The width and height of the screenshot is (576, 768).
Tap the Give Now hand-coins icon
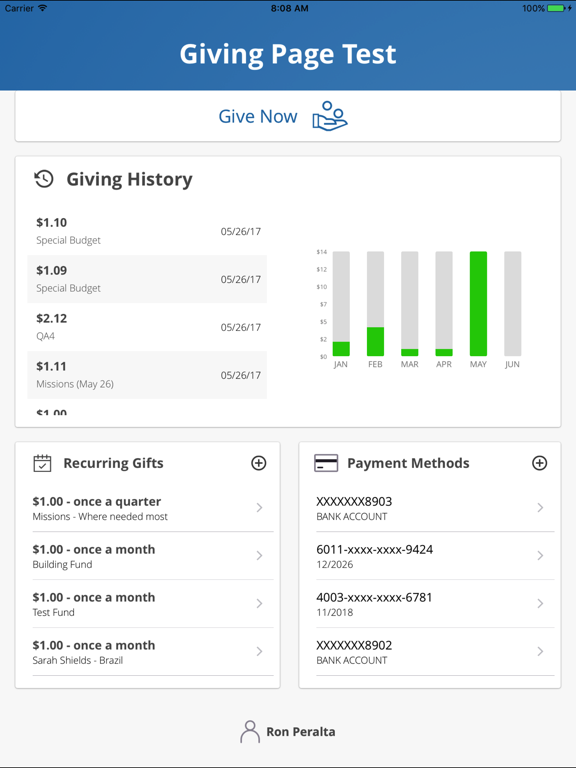click(330, 116)
